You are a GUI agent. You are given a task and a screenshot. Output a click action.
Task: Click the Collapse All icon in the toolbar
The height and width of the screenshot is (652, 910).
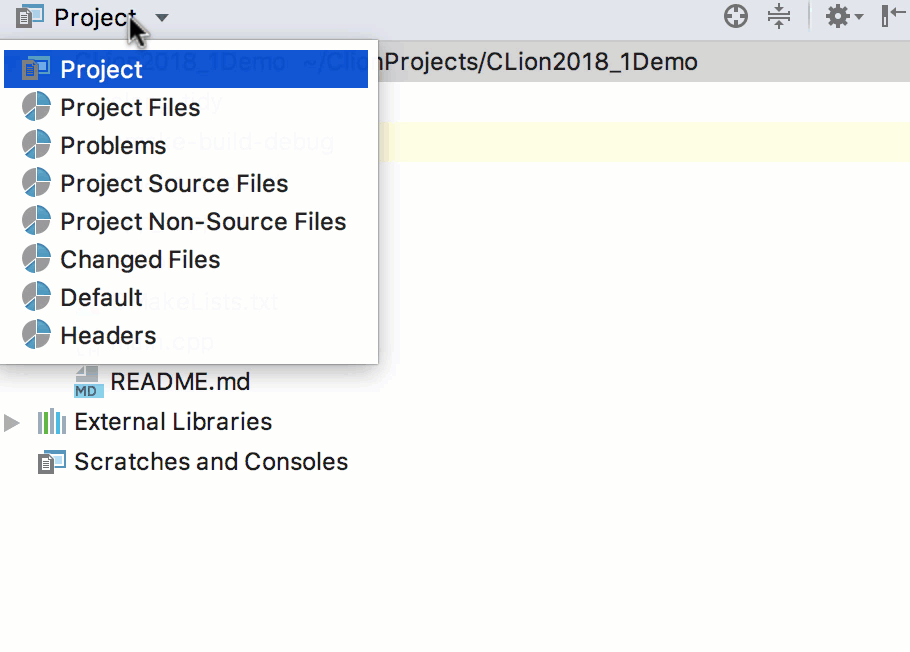(779, 16)
